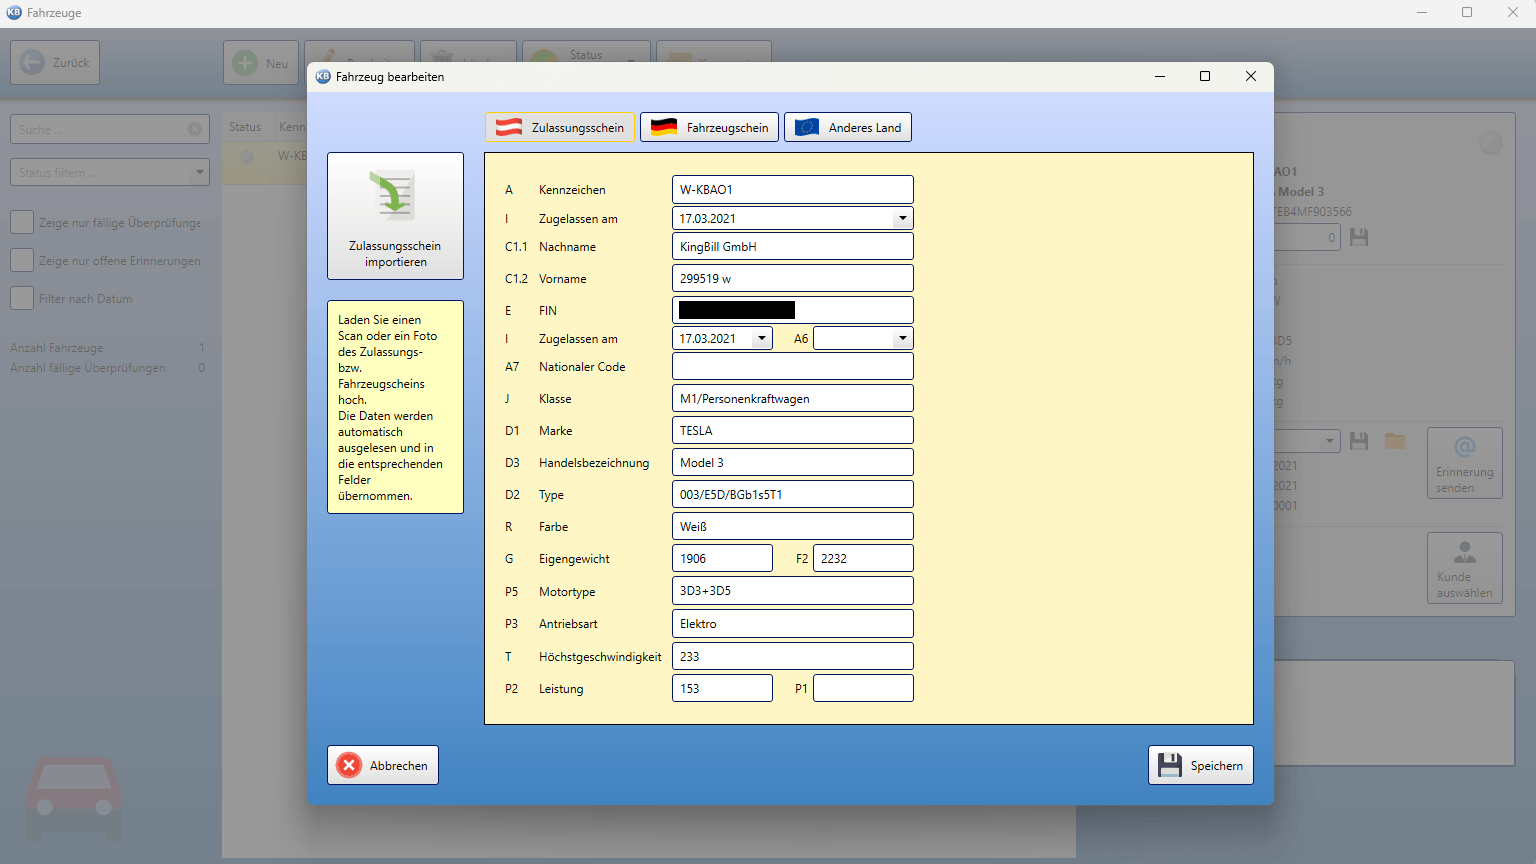The height and width of the screenshot is (864, 1536).
Task: Click the Farbe field showing Weiß
Action: tap(793, 526)
